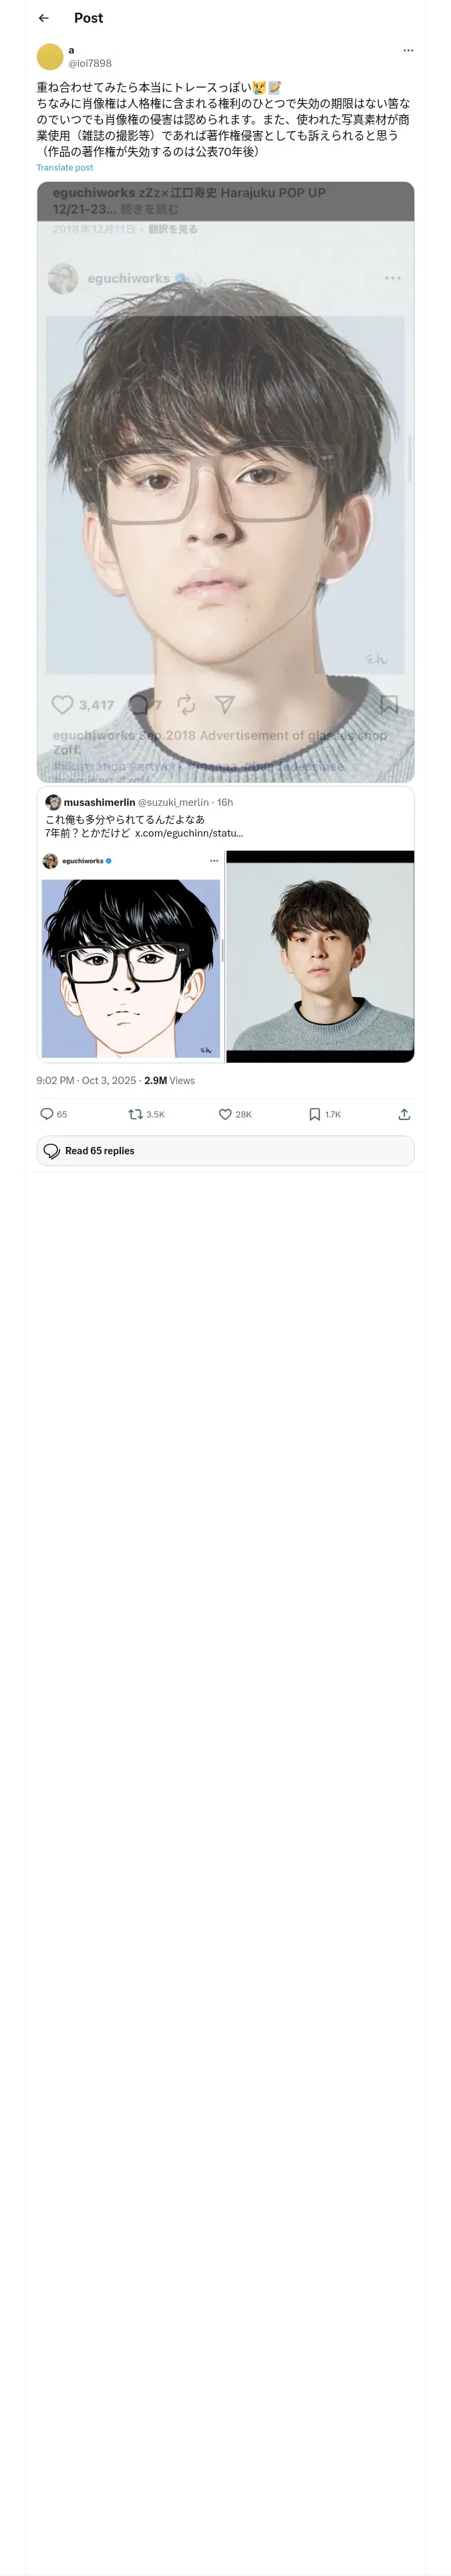Open the three-dot more options menu
Screen dimensions: 451x2576
point(407,50)
